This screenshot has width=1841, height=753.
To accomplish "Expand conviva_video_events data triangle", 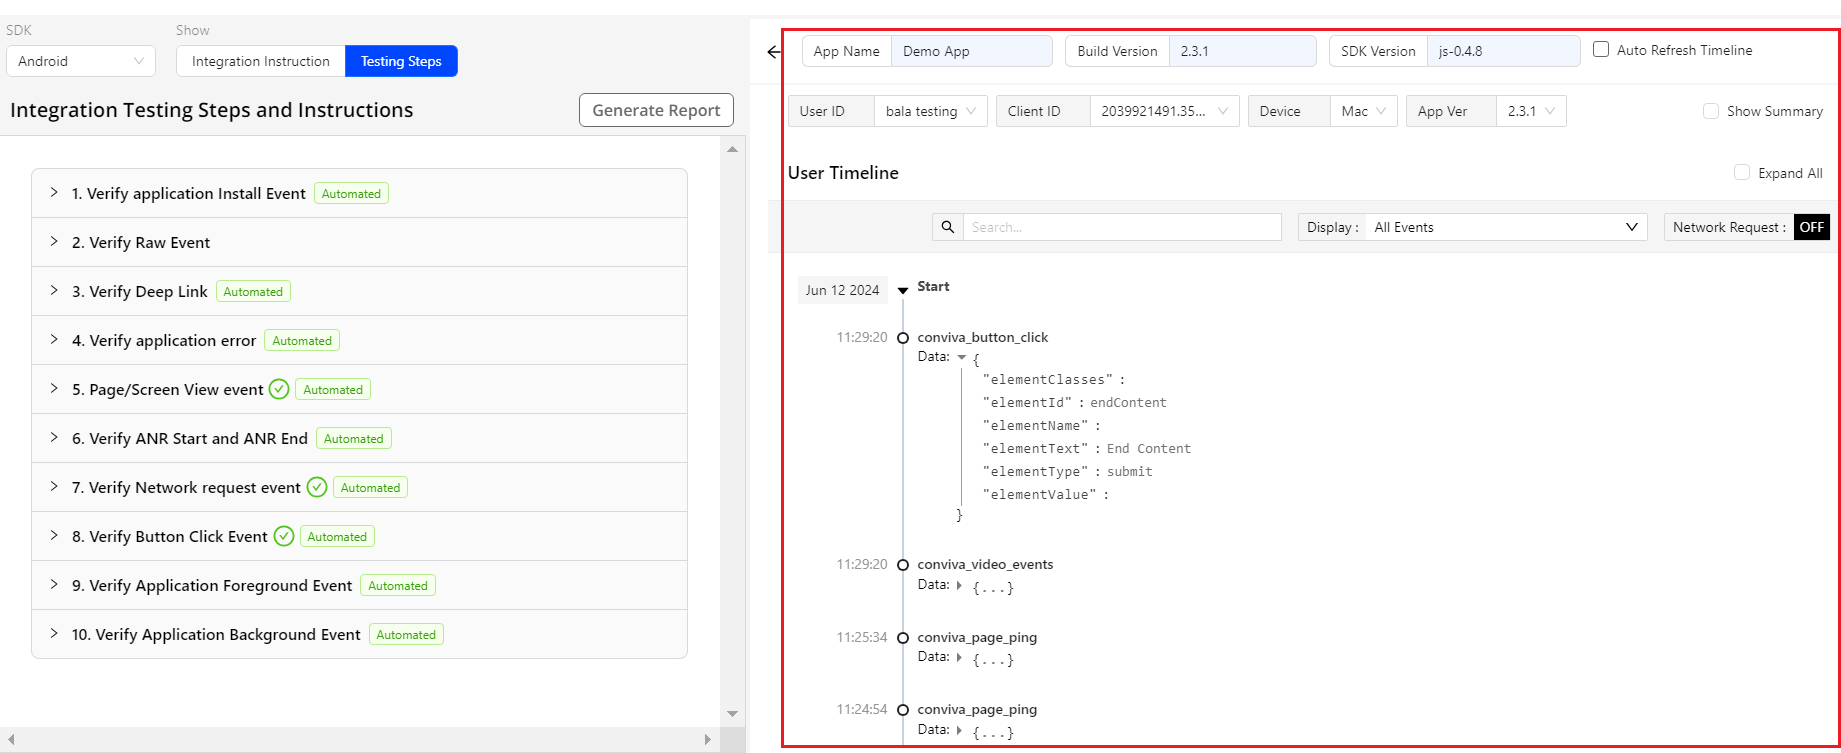I will [x=959, y=585].
